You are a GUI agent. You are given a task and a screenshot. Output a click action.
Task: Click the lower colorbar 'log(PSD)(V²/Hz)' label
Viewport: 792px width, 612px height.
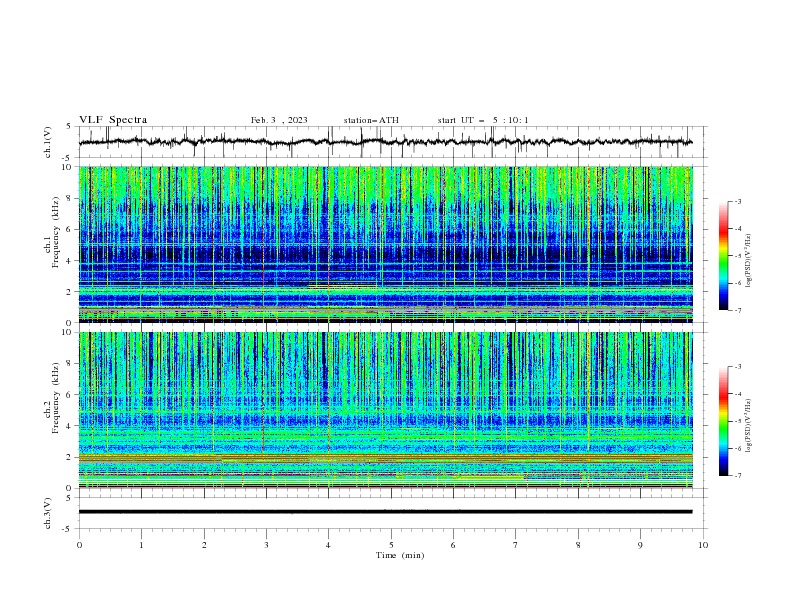(x=749, y=426)
